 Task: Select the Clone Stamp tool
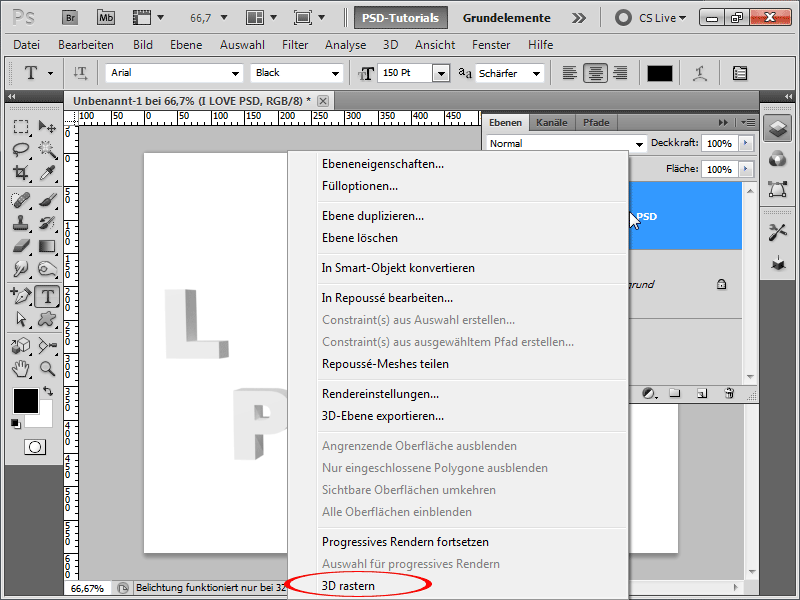[x=21, y=223]
